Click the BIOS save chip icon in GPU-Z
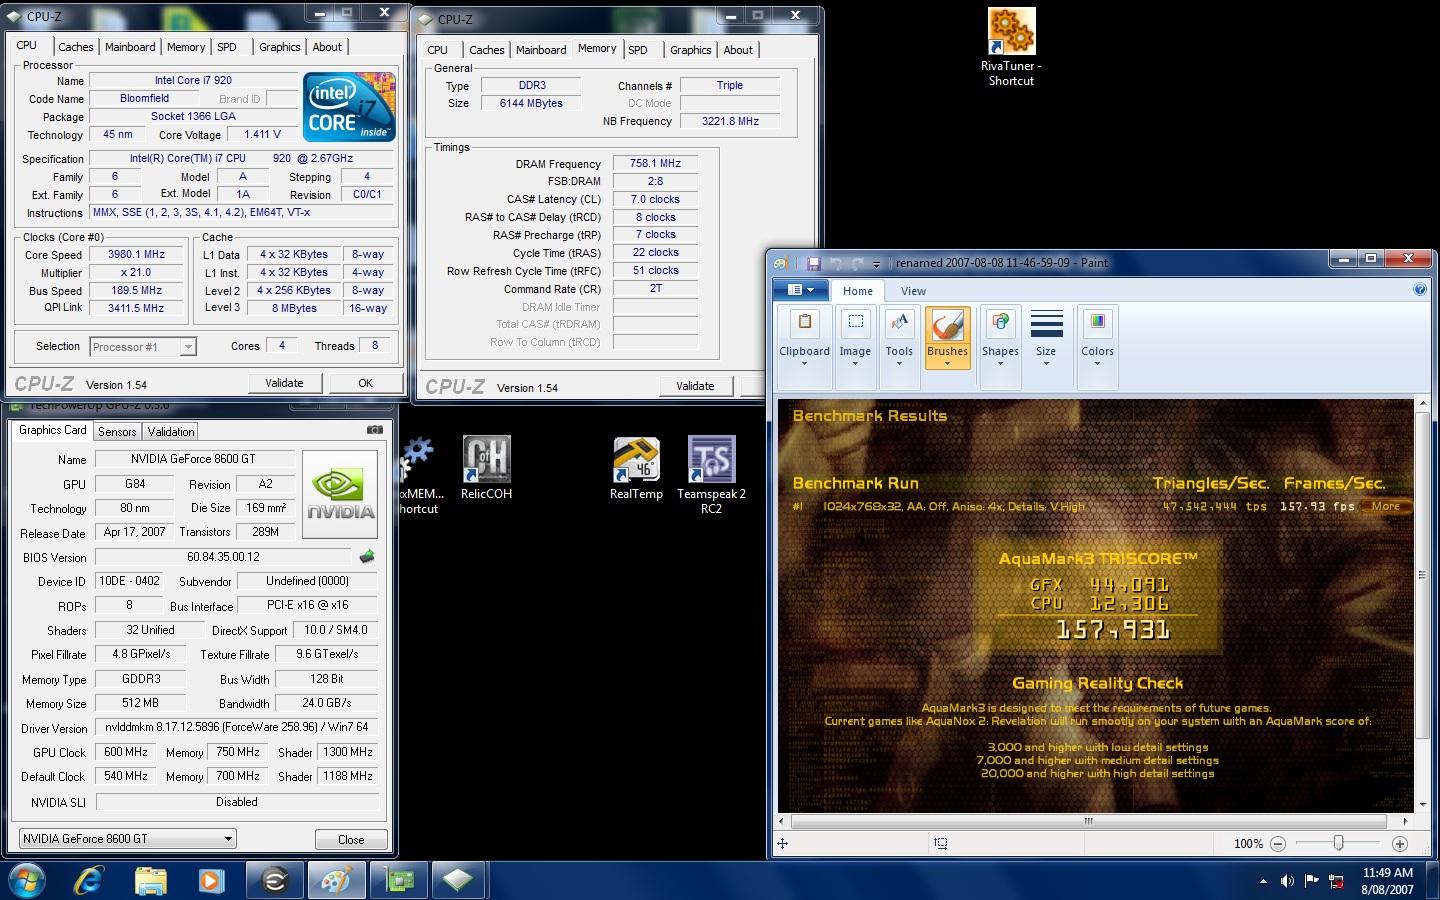The height and width of the screenshot is (900, 1440). coord(367,557)
